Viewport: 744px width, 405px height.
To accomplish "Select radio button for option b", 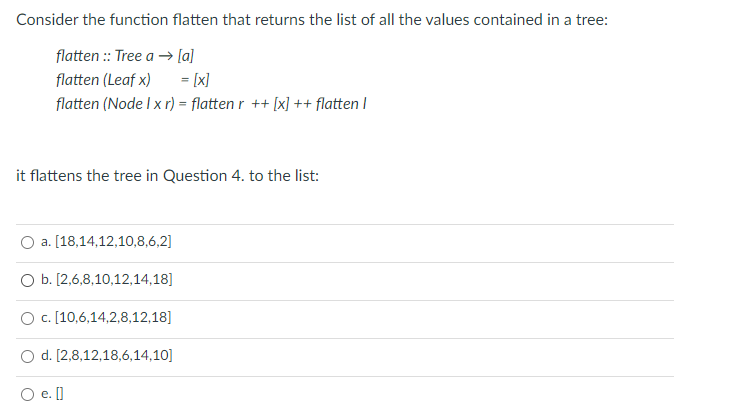I will point(28,281).
